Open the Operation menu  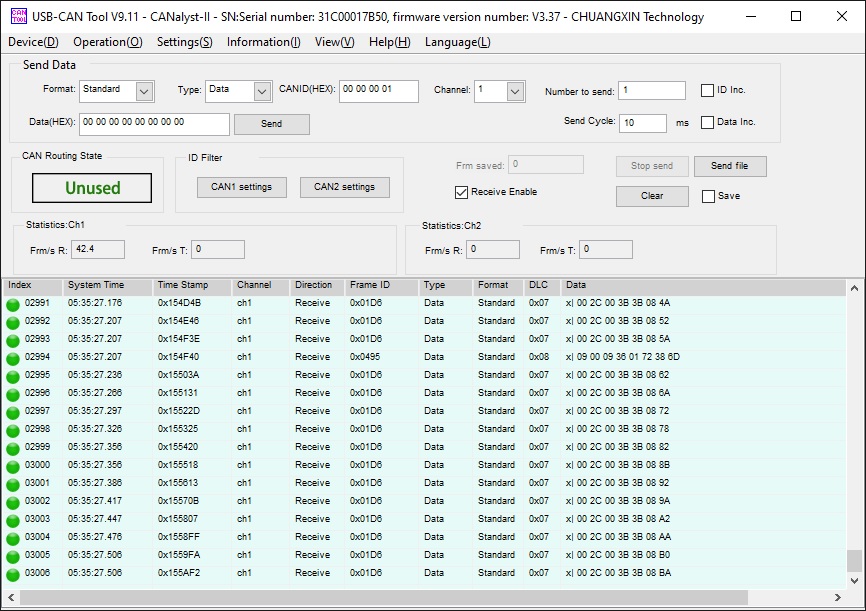(108, 42)
